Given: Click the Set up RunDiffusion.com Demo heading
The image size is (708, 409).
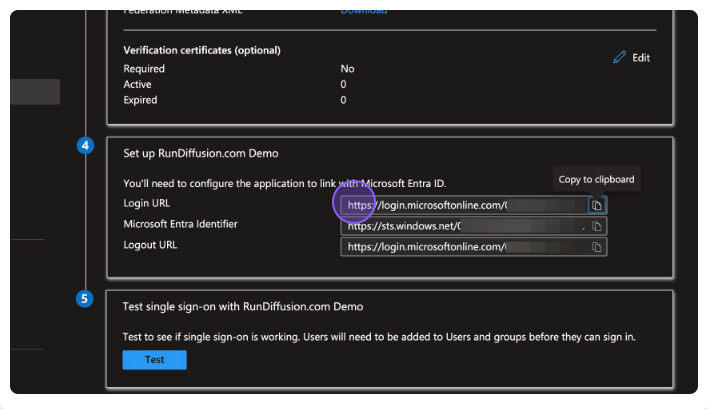Looking at the screenshot, I should click(x=200, y=153).
